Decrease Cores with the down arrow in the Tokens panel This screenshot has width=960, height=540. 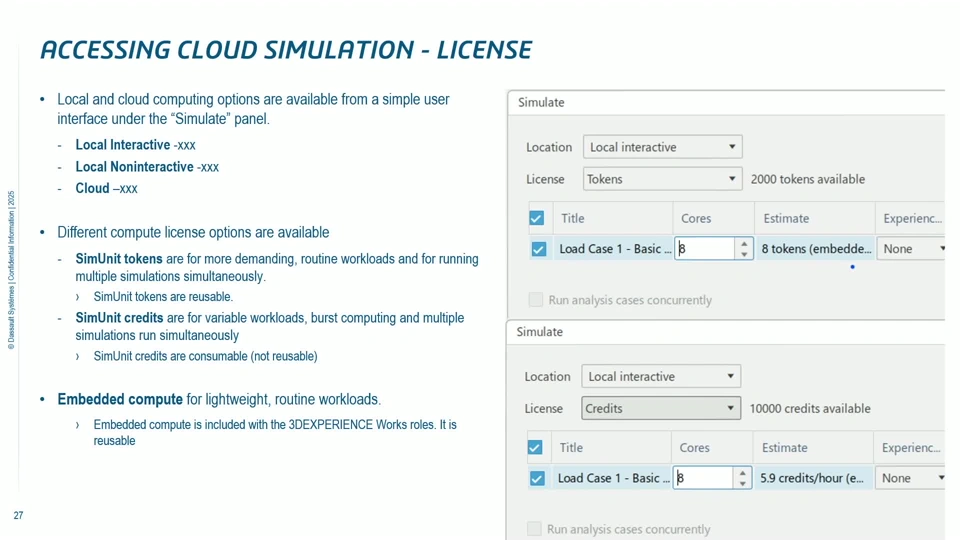(744, 254)
